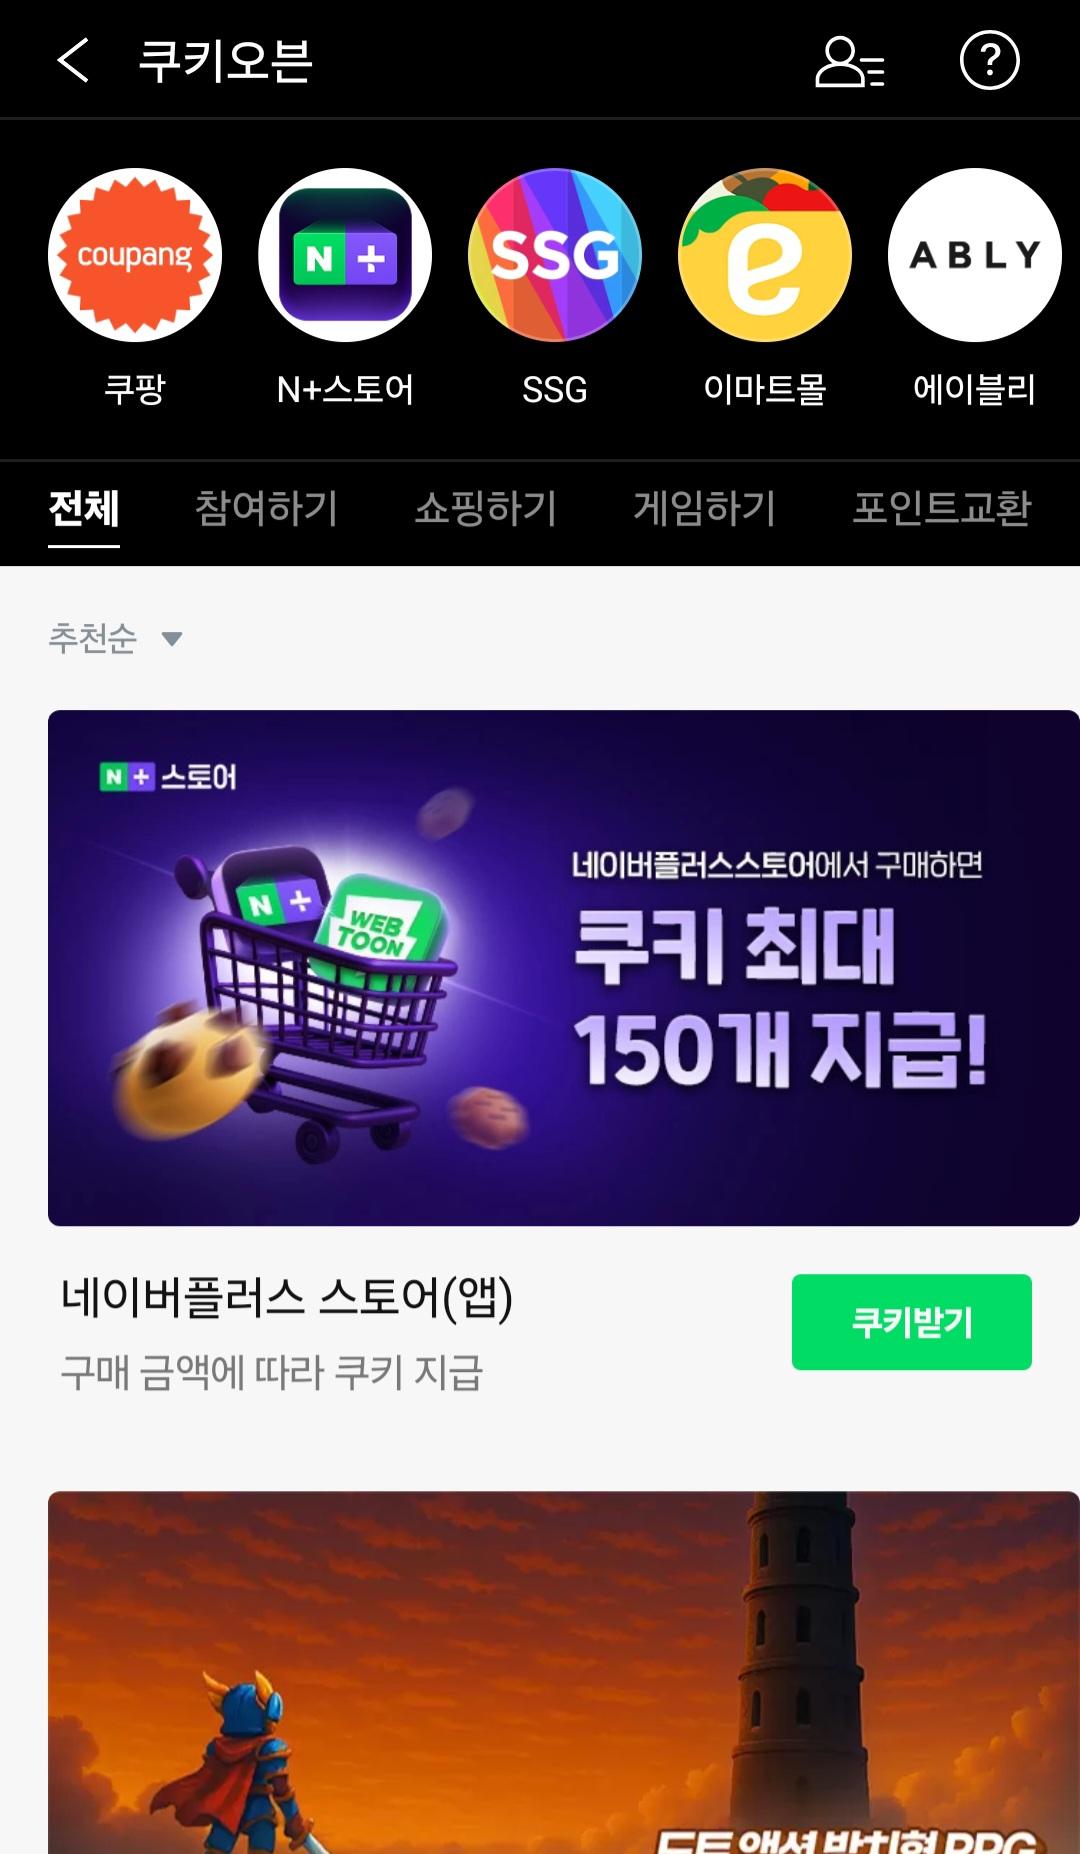The width and height of the screenshot is (1080, 1854).
Task: Open the N+ Store round icon
Action: tap(345, 255)
